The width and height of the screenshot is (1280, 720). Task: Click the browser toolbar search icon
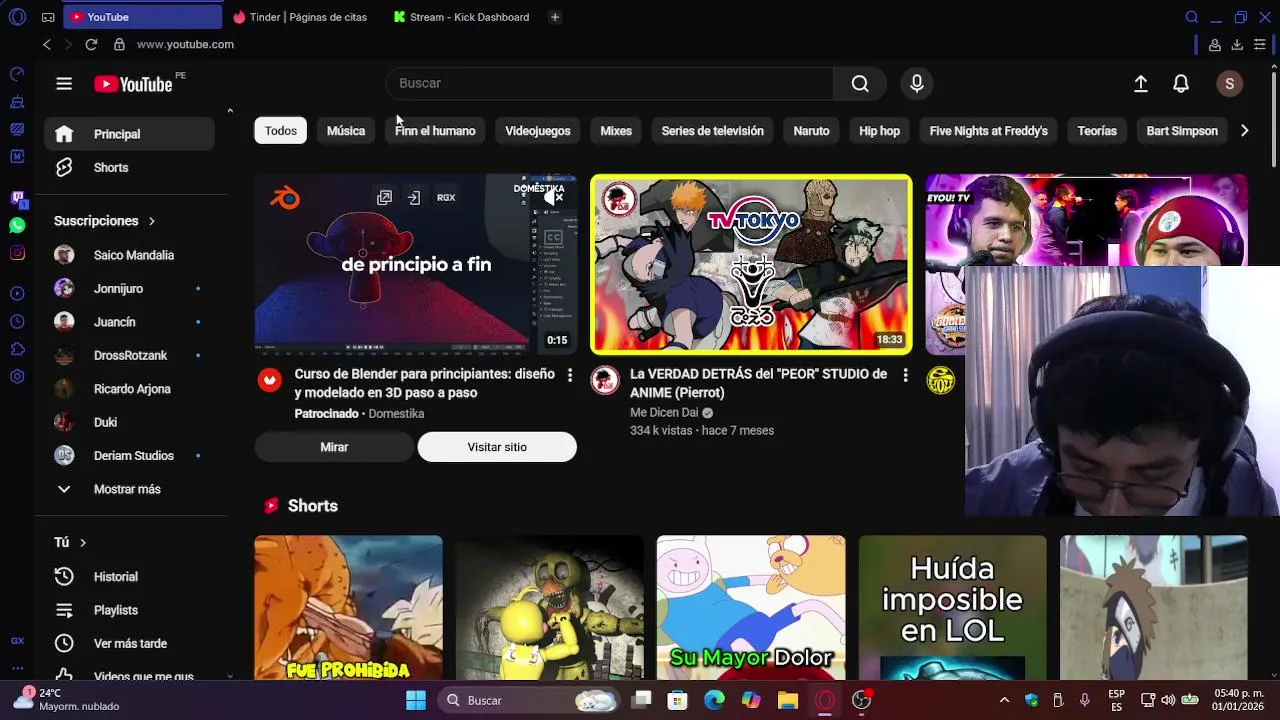[x=1192, y=17]
